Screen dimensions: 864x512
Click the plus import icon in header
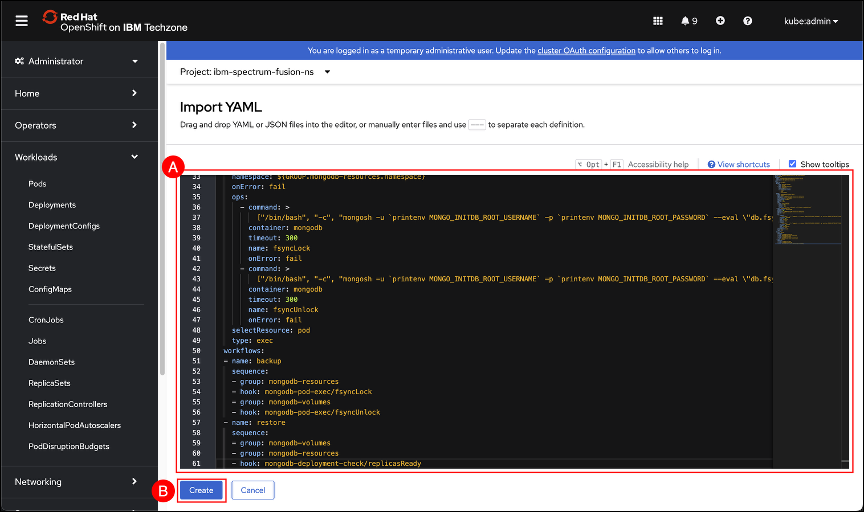(x=720, y=20)
